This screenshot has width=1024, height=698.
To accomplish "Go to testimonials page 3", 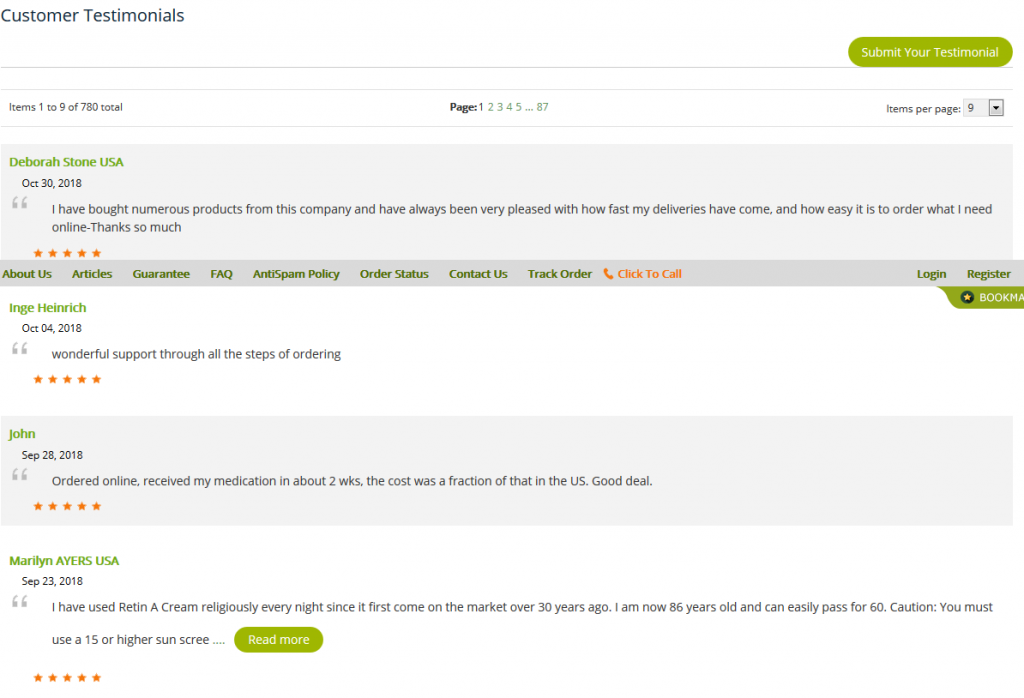I will point(500,107).
